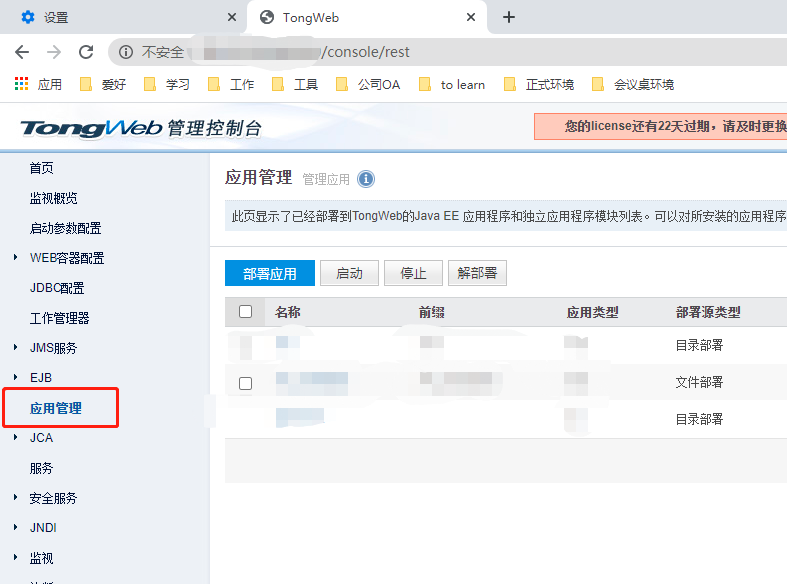The image size is (787, 584).
Task: Open 服务 in the sidebar
Action: click(x=41, y=468)
